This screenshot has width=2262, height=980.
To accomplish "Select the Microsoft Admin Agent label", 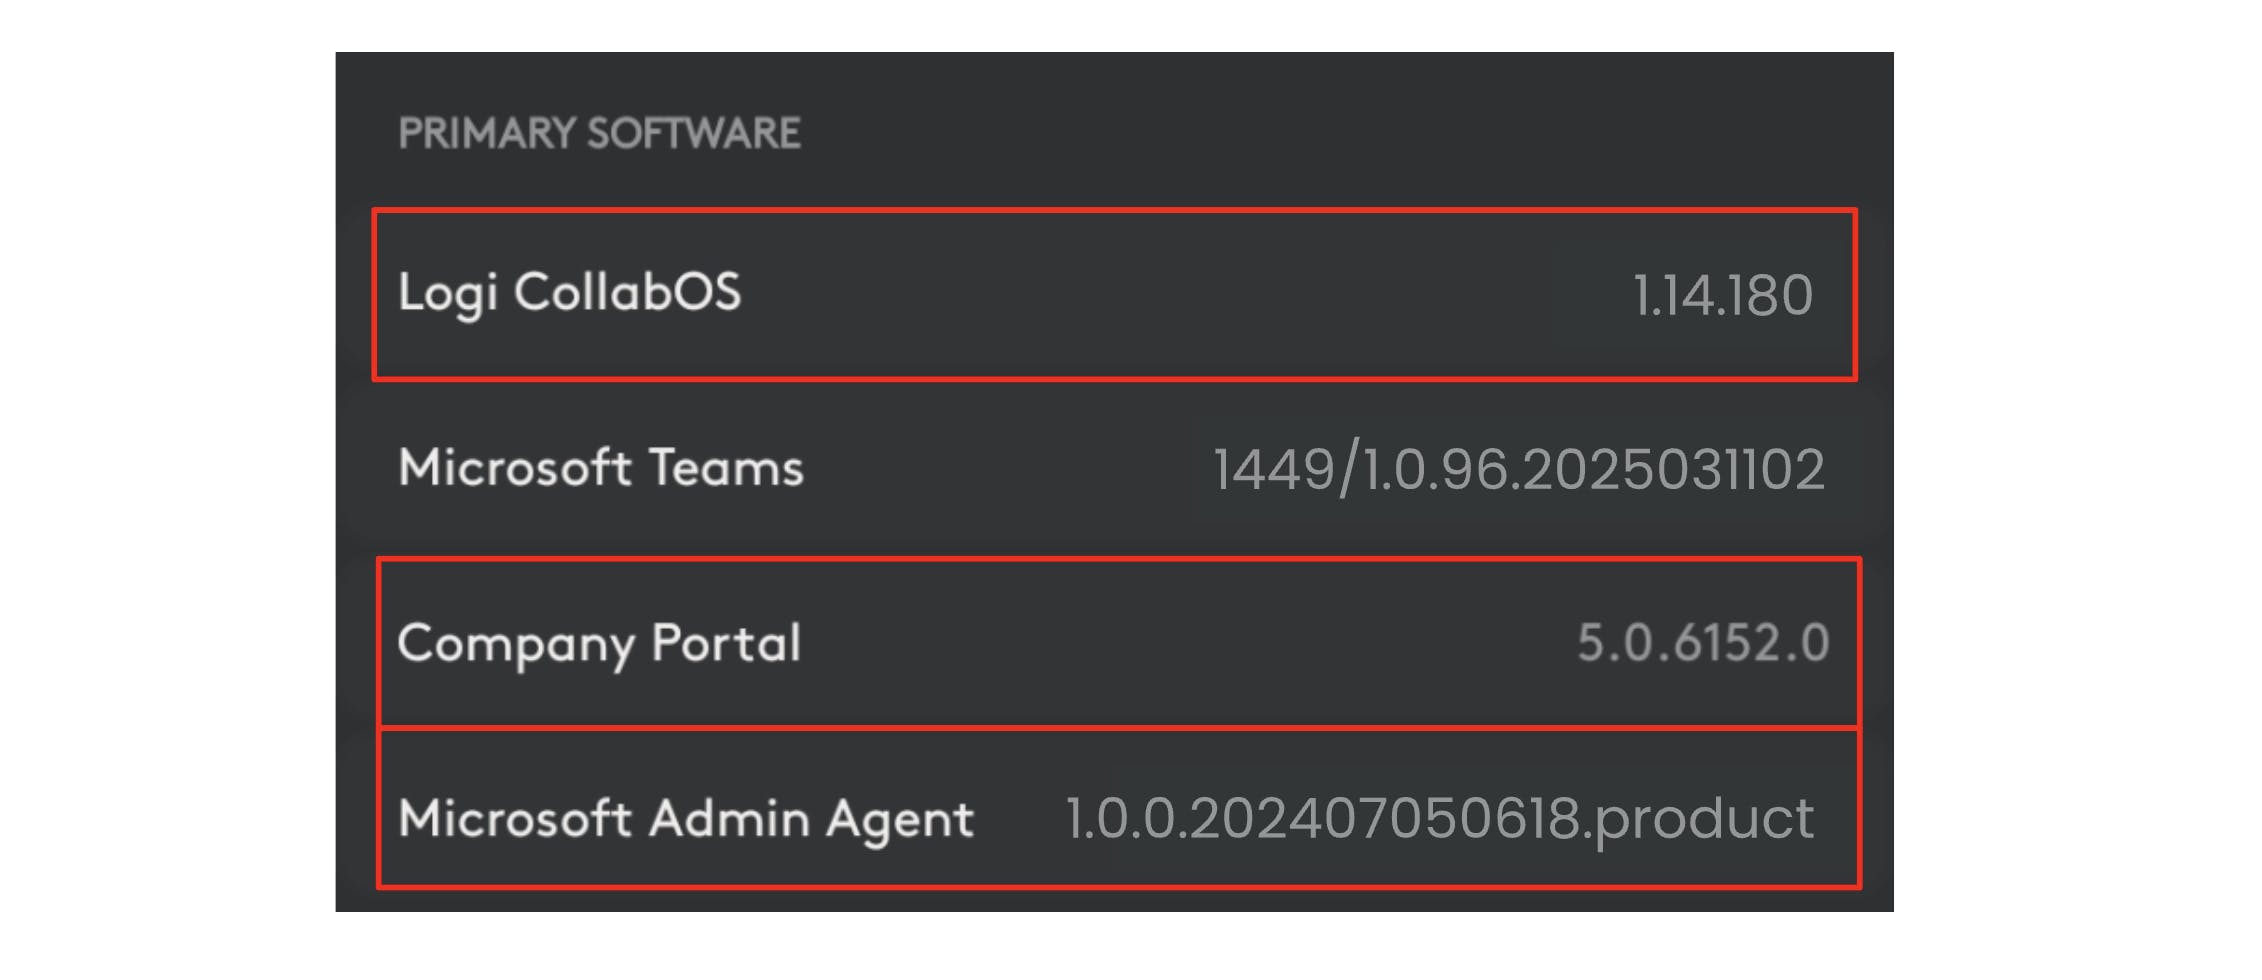I will (685, 819).
